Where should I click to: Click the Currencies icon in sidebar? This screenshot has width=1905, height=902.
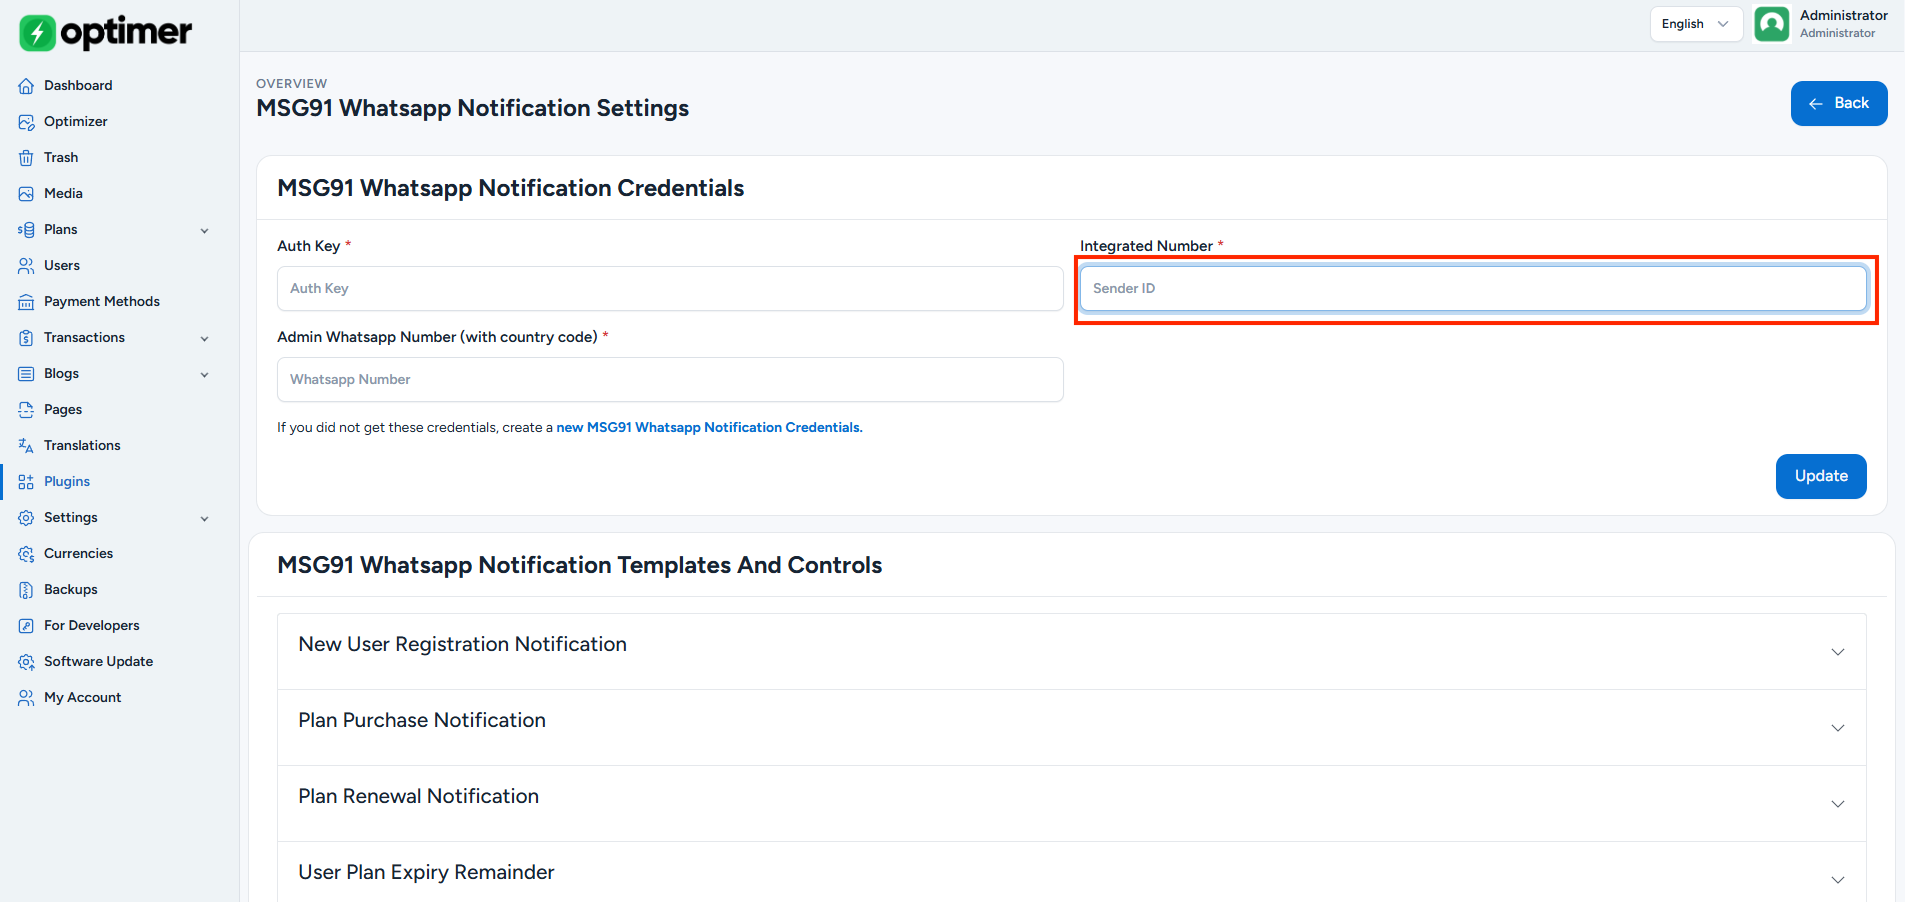point(26,554)
